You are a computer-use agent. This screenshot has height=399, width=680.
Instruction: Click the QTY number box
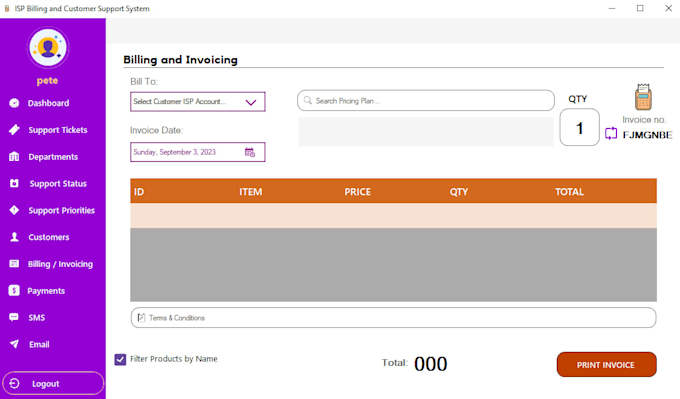(579, 128)
